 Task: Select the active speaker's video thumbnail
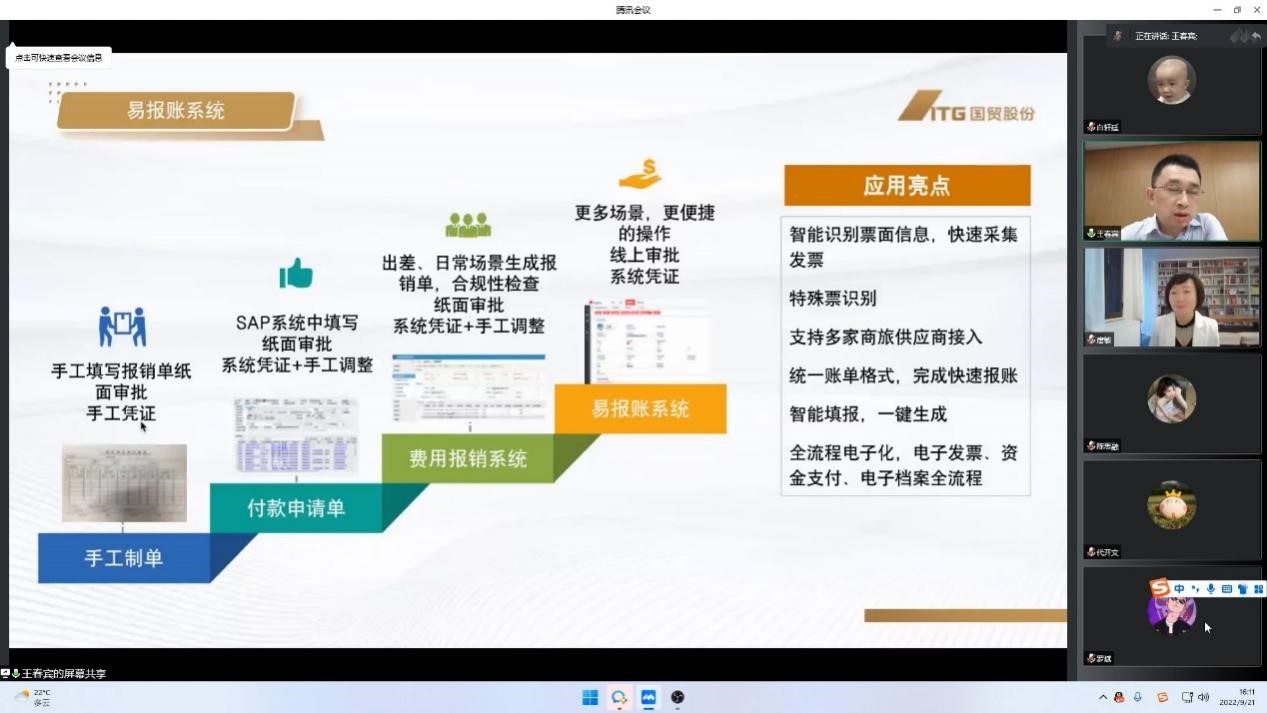1172,190
